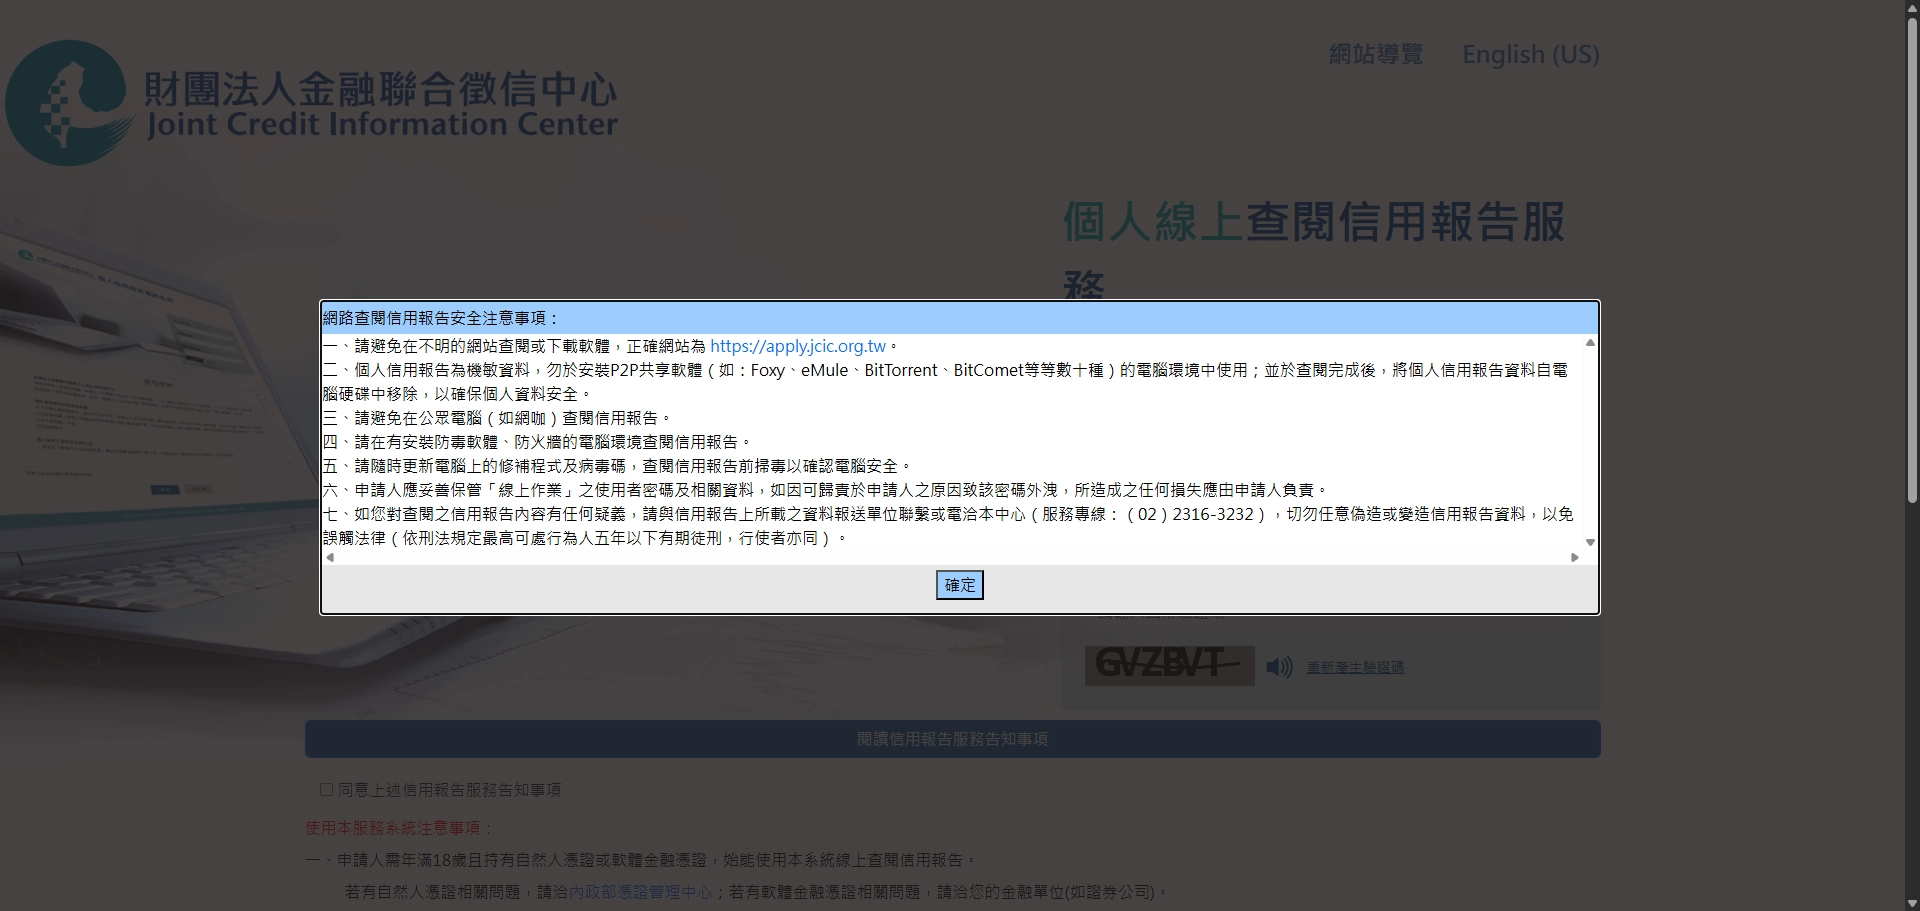Click notice item 三 about public computers

(x=498, y=418)
